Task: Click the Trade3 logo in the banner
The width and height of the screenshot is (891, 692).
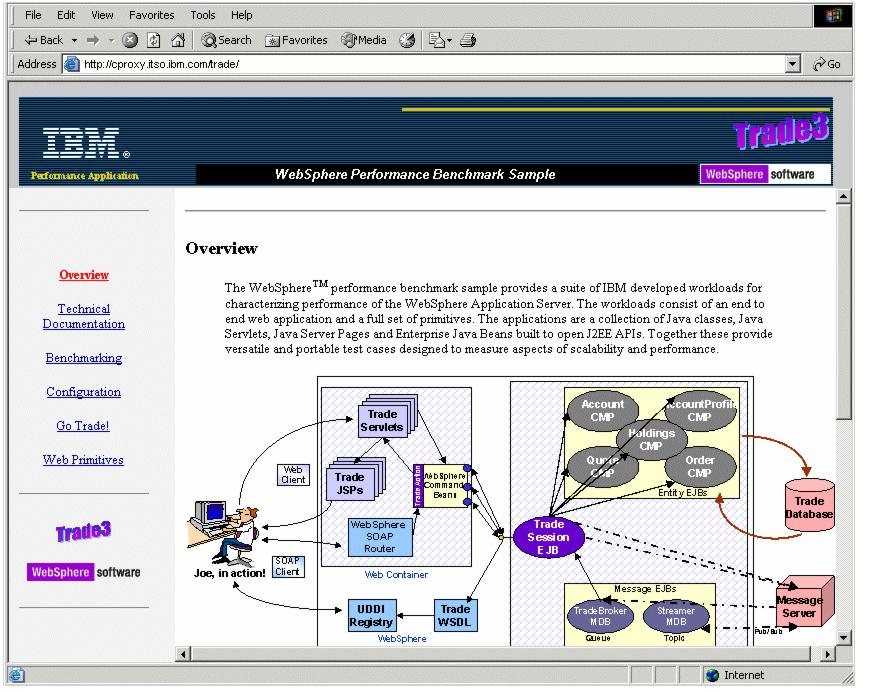Action: click(x=781, y=132)
